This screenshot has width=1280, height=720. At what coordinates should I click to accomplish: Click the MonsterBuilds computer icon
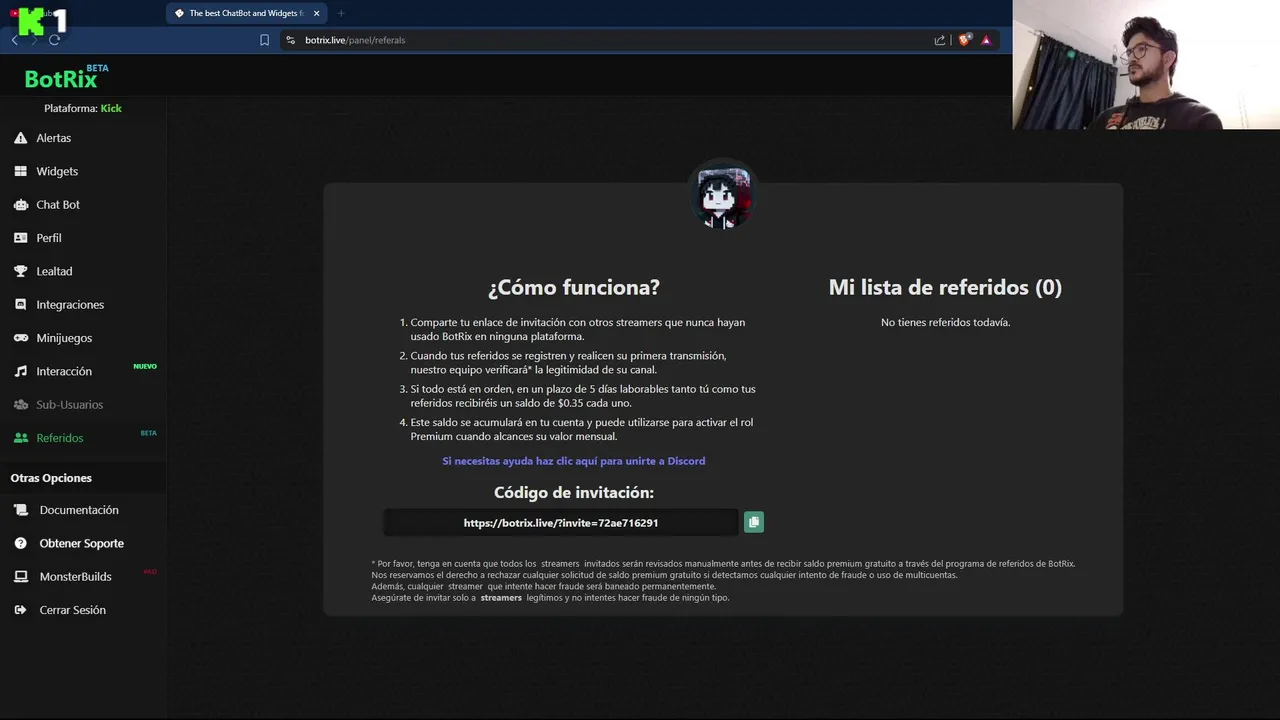click(20, 577)
